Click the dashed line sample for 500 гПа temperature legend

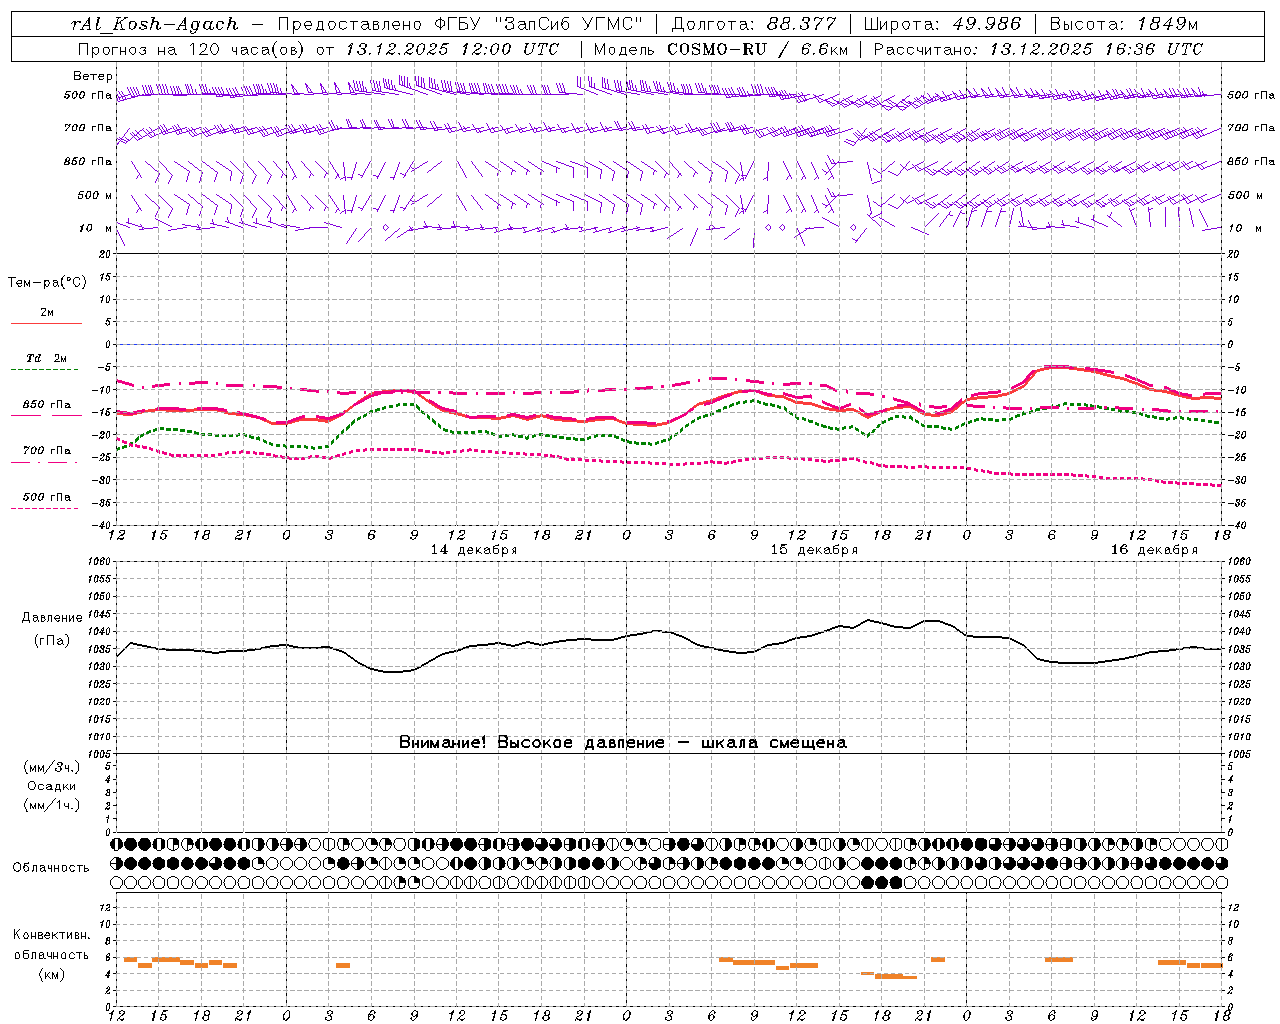pos(44,508)
